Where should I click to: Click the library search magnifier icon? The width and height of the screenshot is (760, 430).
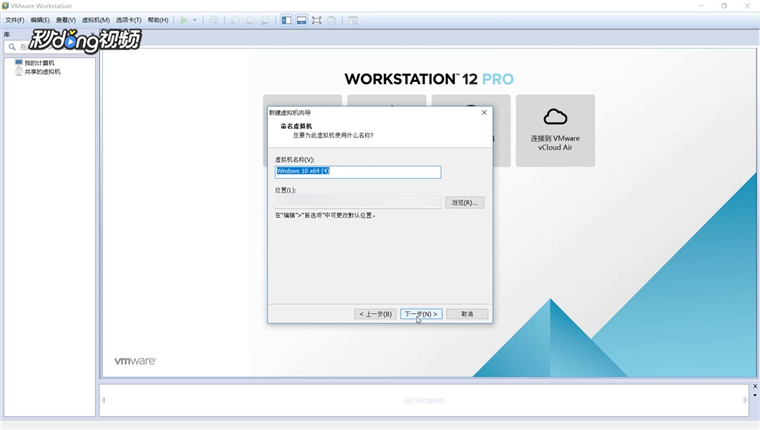(x=12, y=47)
